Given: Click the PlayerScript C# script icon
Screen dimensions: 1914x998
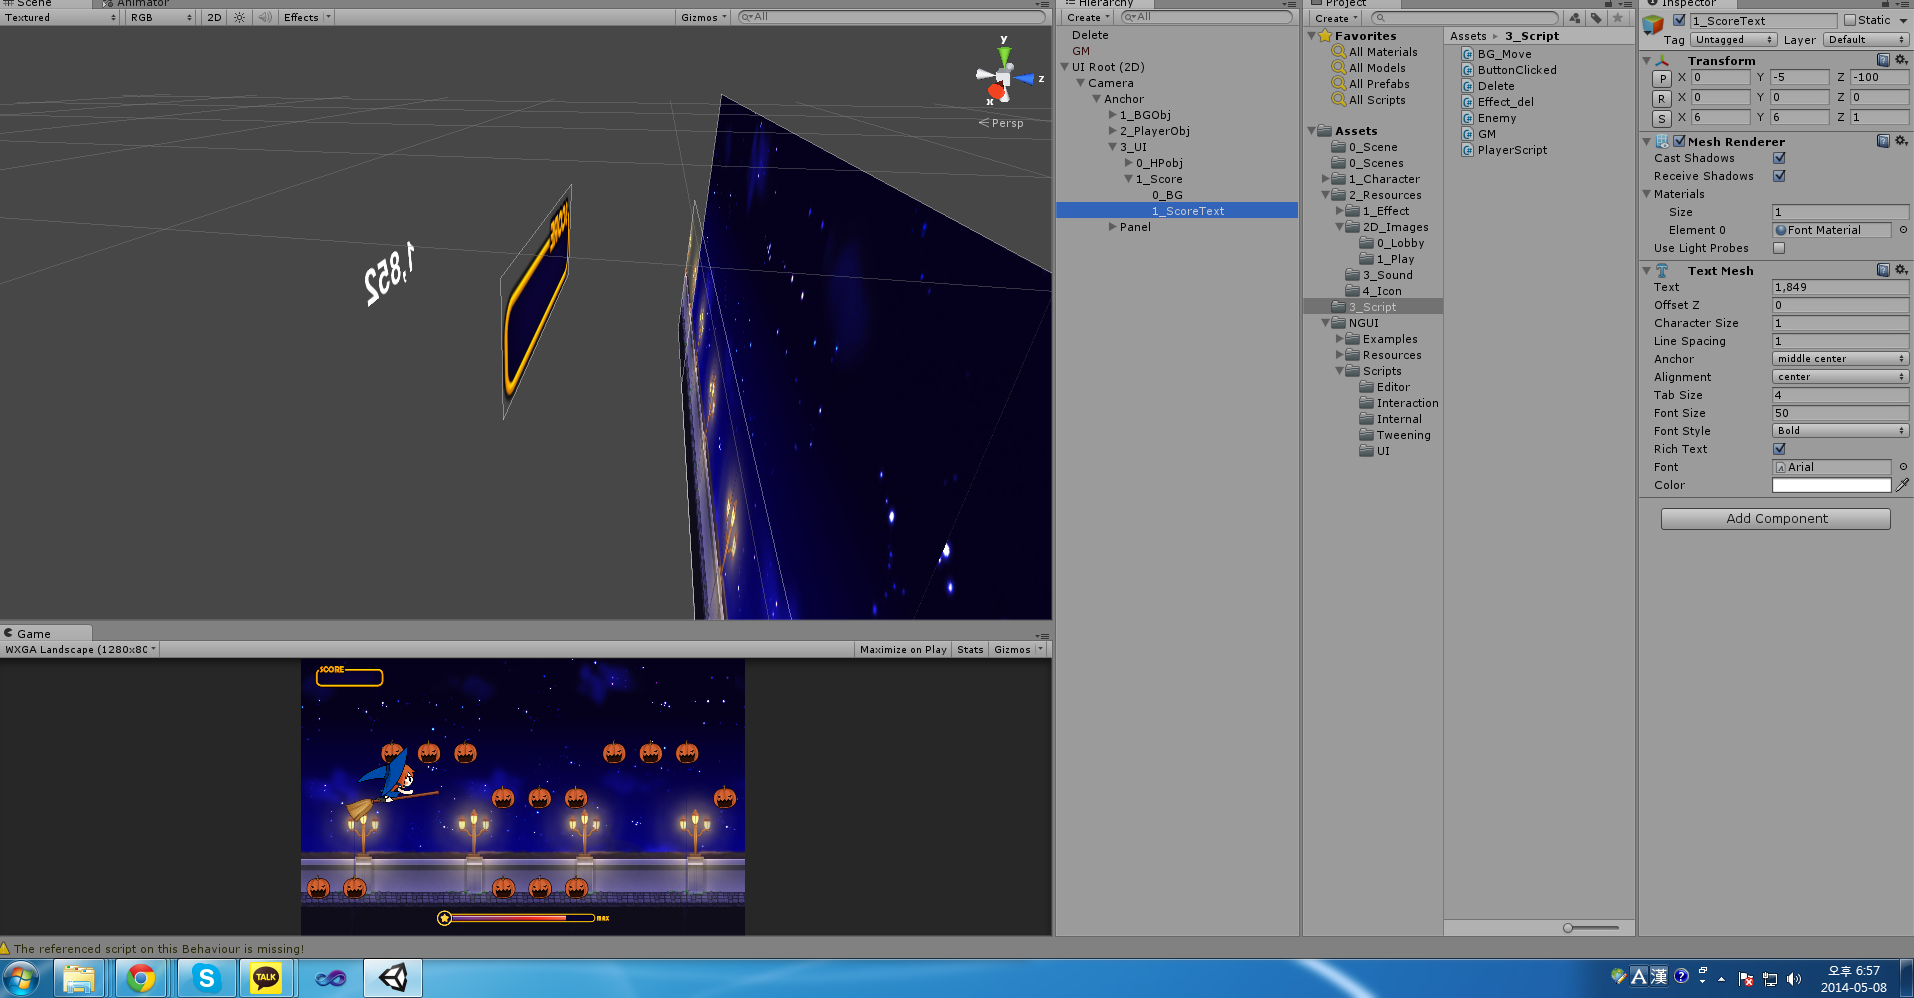Looking at the screenshot, I should tap(1467, 150).
